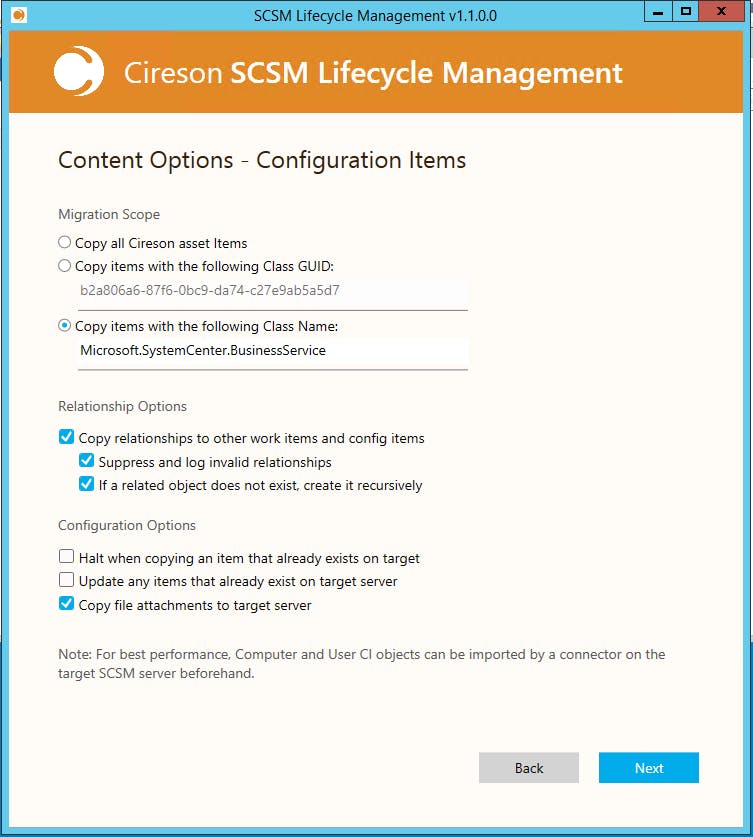
Task: Click the Content Options - Configuration Items heading
Action: pyautogui.click(x=262, y=160)
